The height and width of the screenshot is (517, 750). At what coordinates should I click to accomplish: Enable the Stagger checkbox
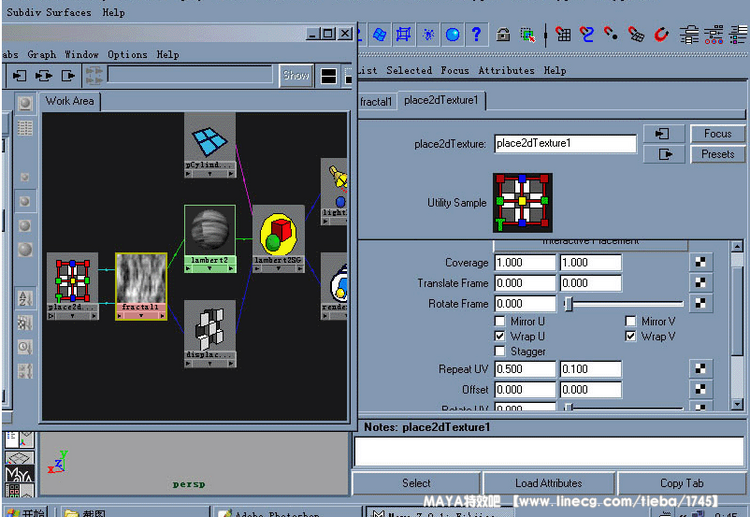(500, 351)
